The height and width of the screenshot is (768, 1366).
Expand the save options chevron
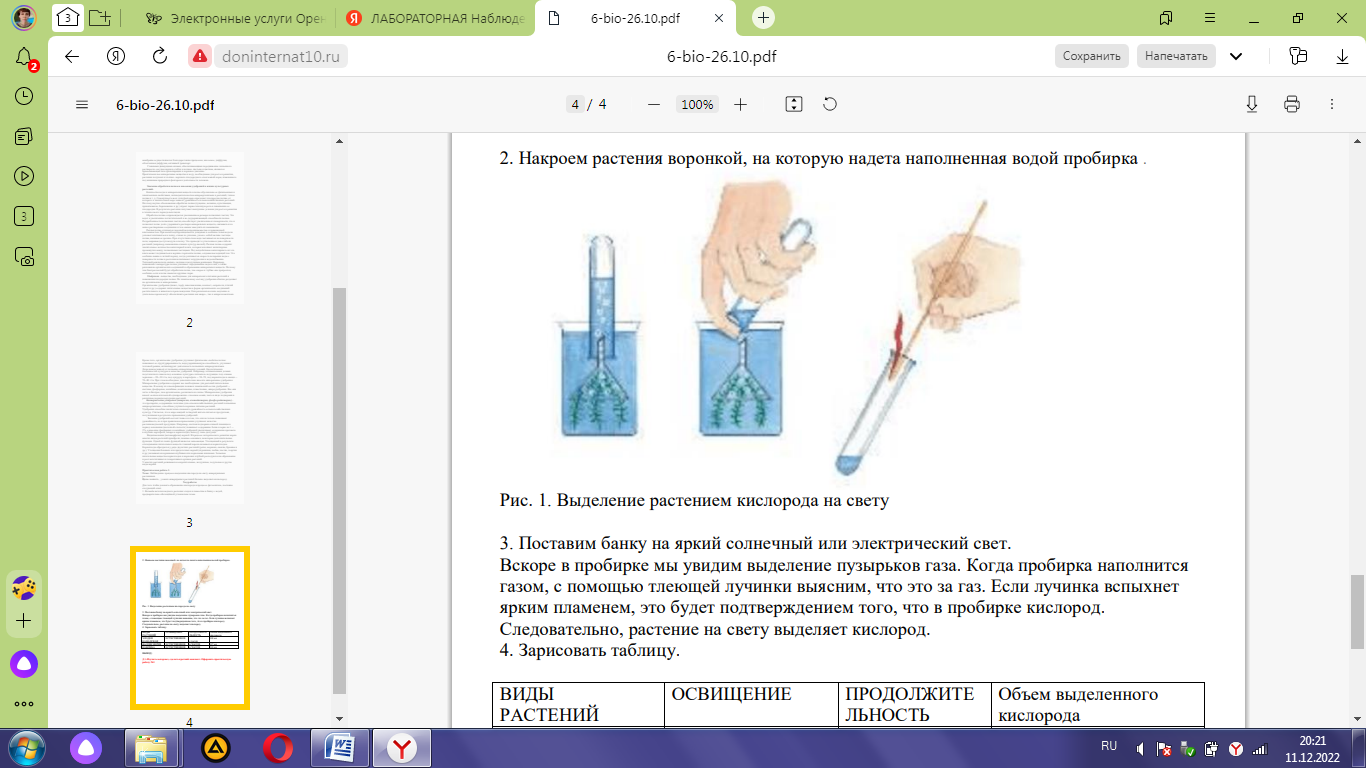1236,56
